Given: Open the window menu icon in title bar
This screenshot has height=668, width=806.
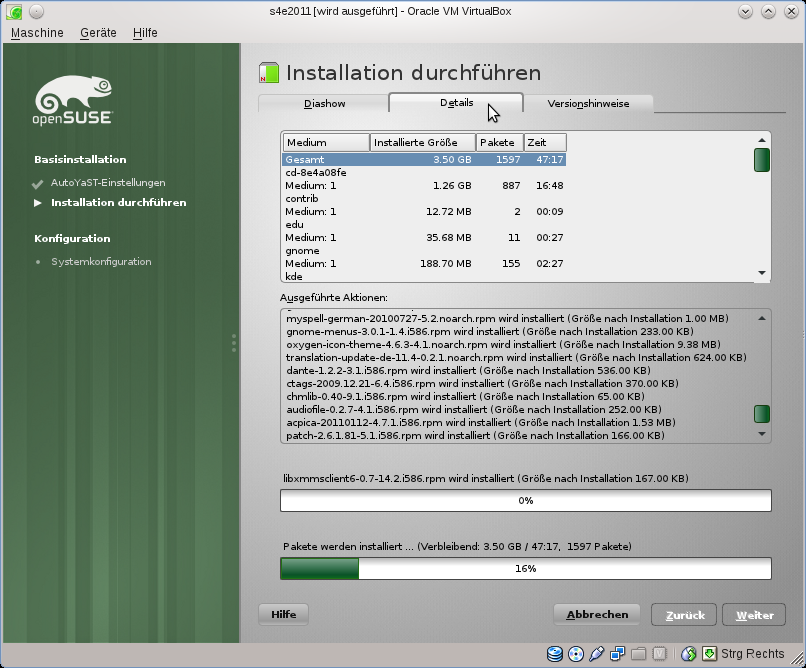Looking at the screenshot, I should point(14,11).
